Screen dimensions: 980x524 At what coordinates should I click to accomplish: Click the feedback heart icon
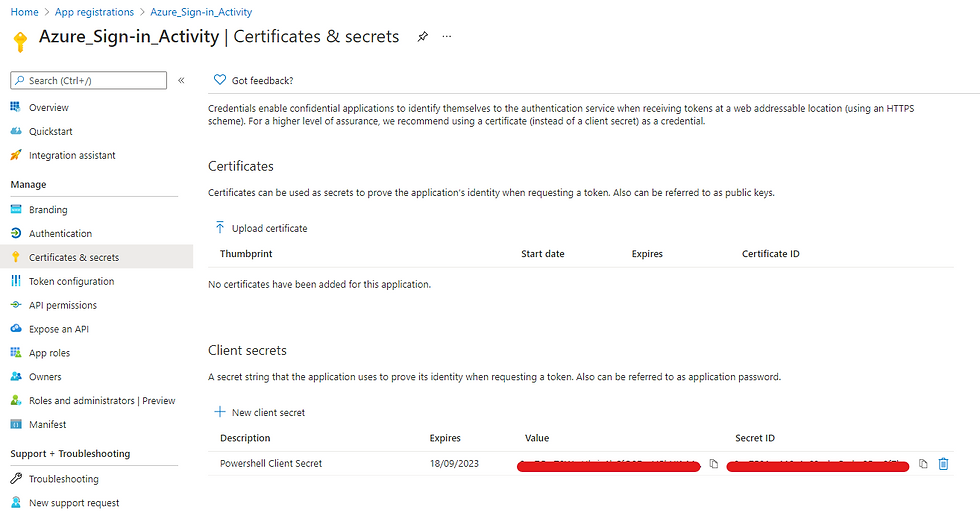pyautogui.click(x=219, y=80)
